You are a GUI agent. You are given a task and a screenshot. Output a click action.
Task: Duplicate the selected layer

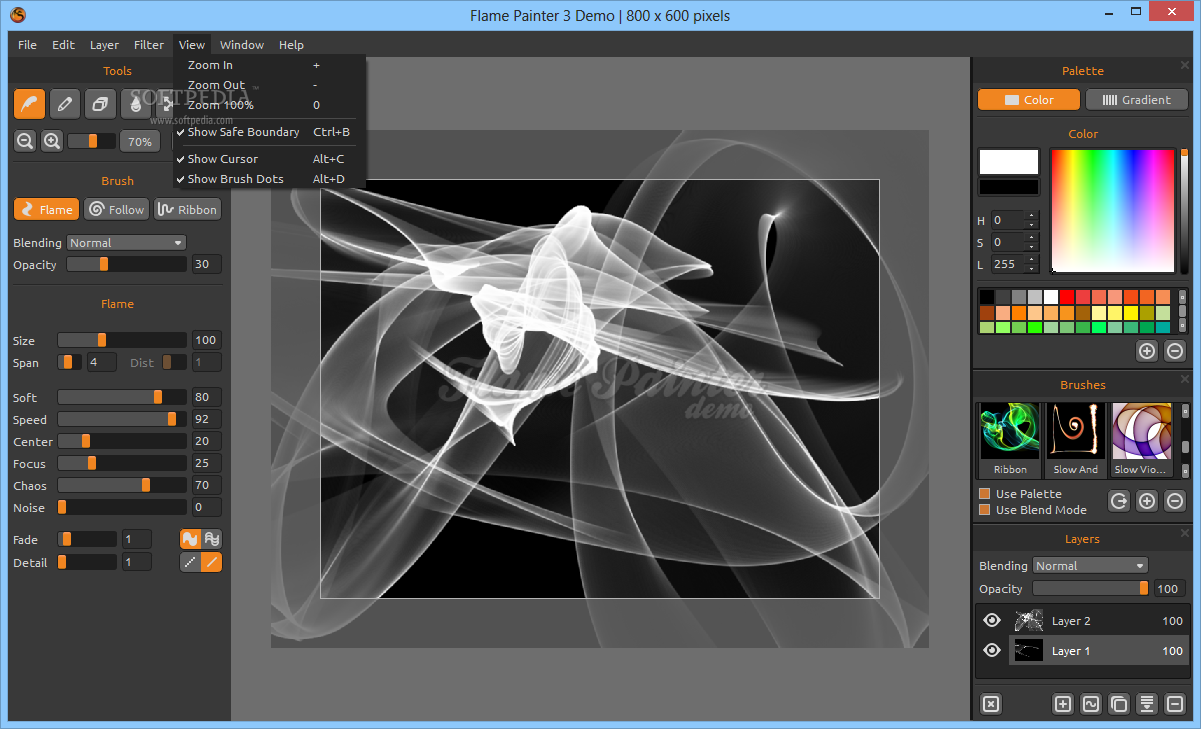pyautogui.click(x=1119, y=704)
